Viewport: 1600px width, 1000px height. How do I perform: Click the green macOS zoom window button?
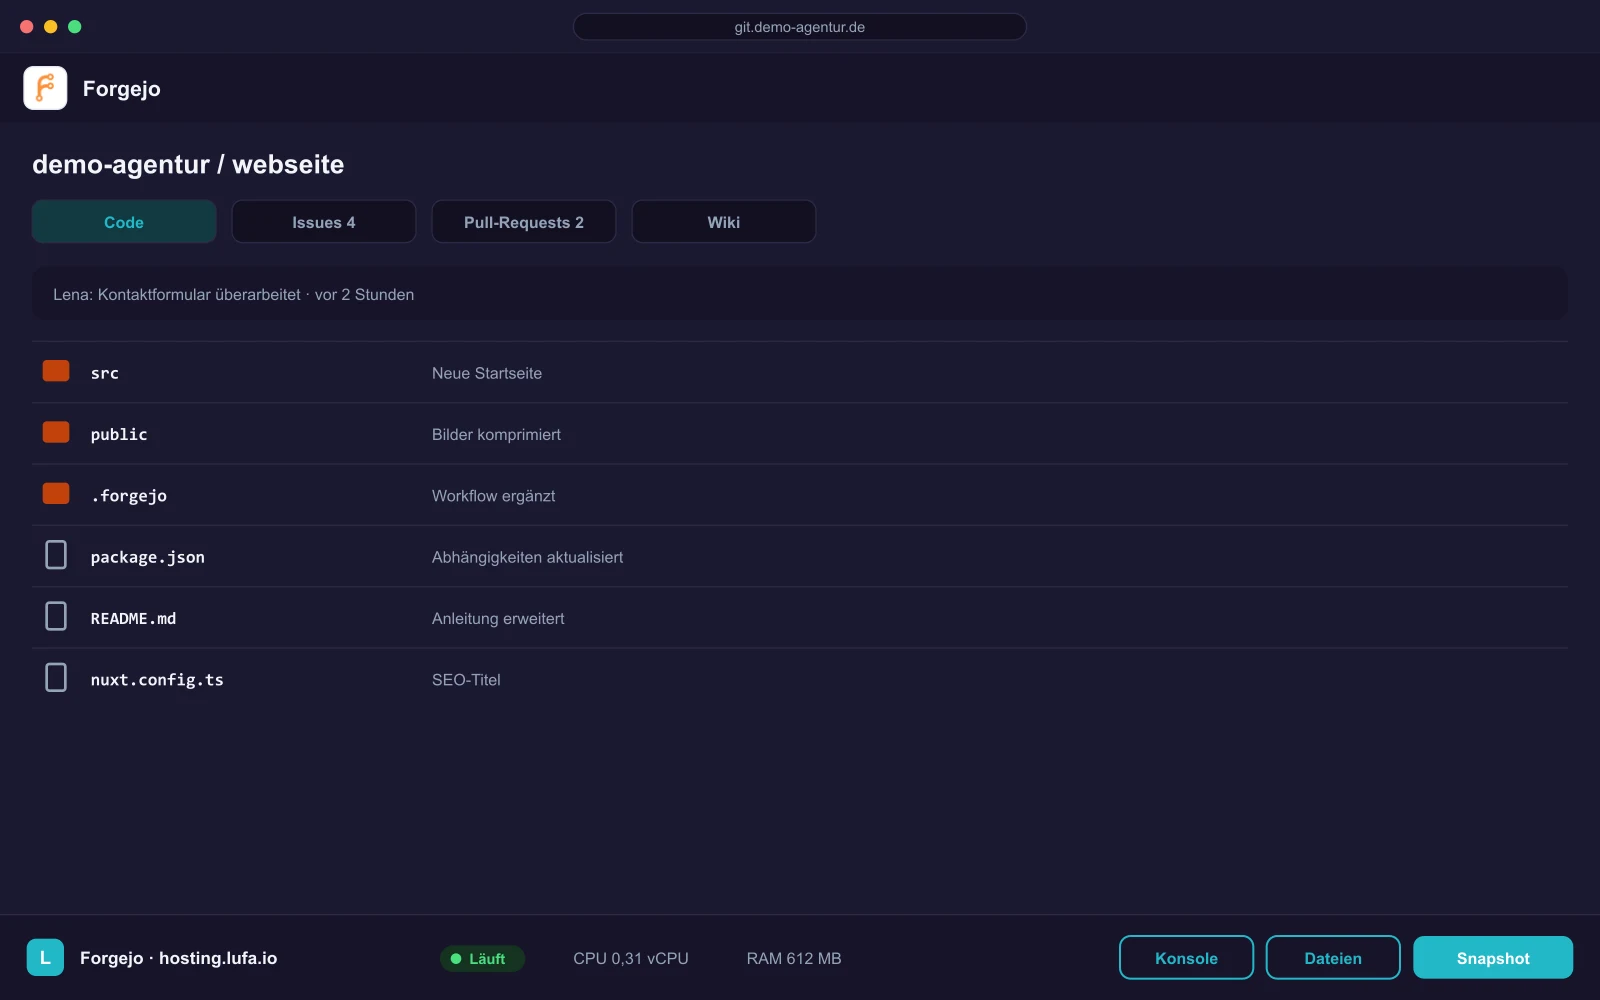pos(75,27)
